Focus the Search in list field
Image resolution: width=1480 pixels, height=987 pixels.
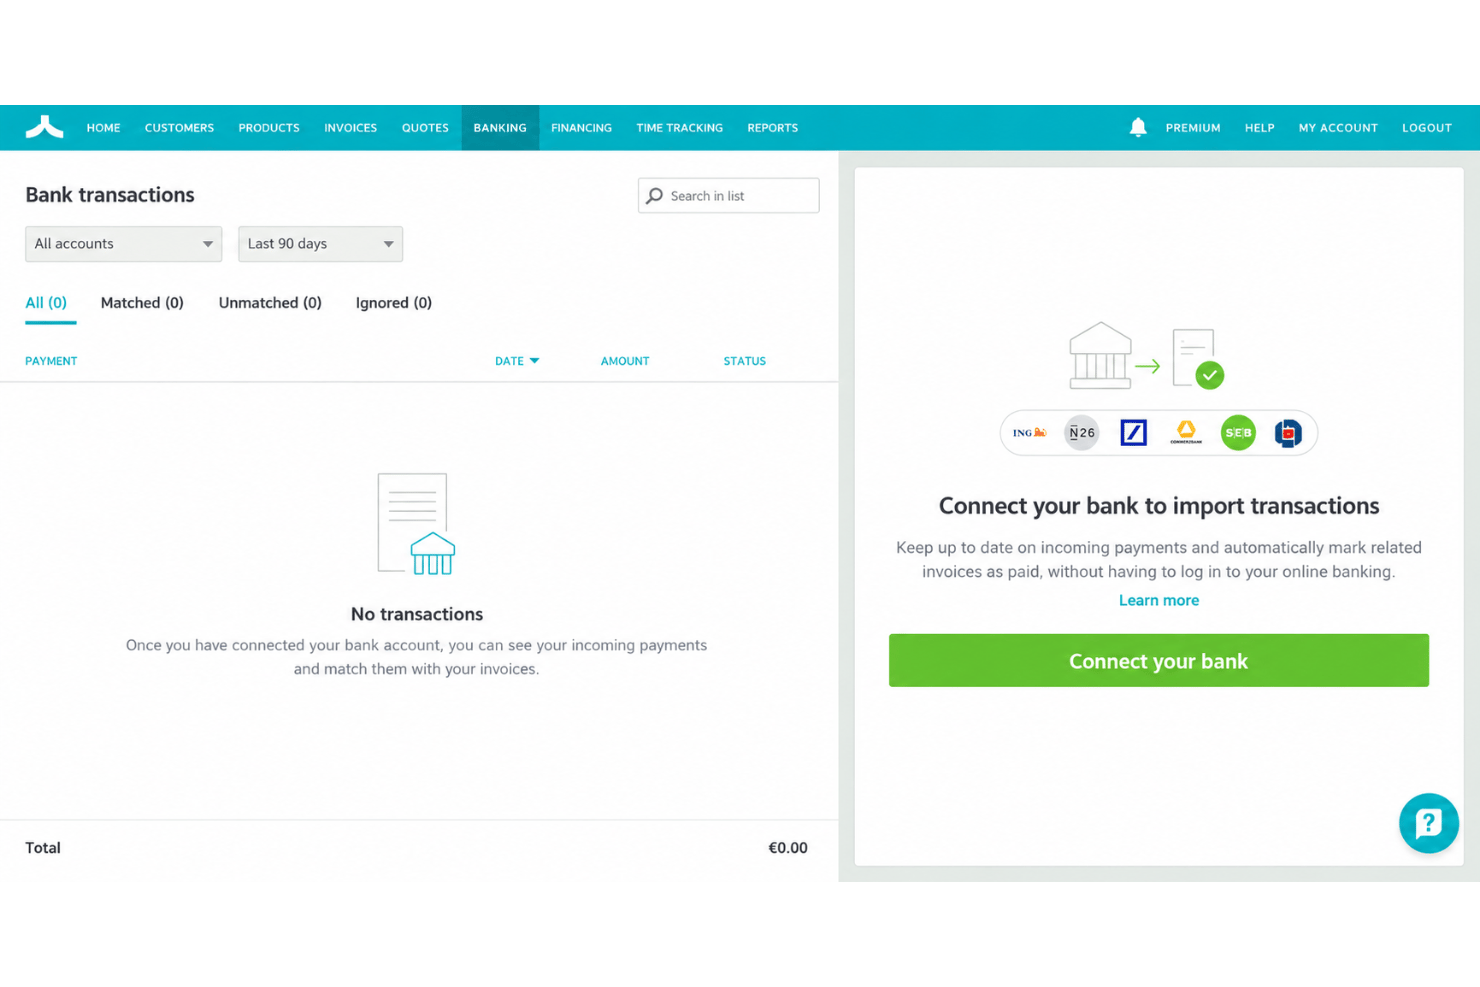728,196
